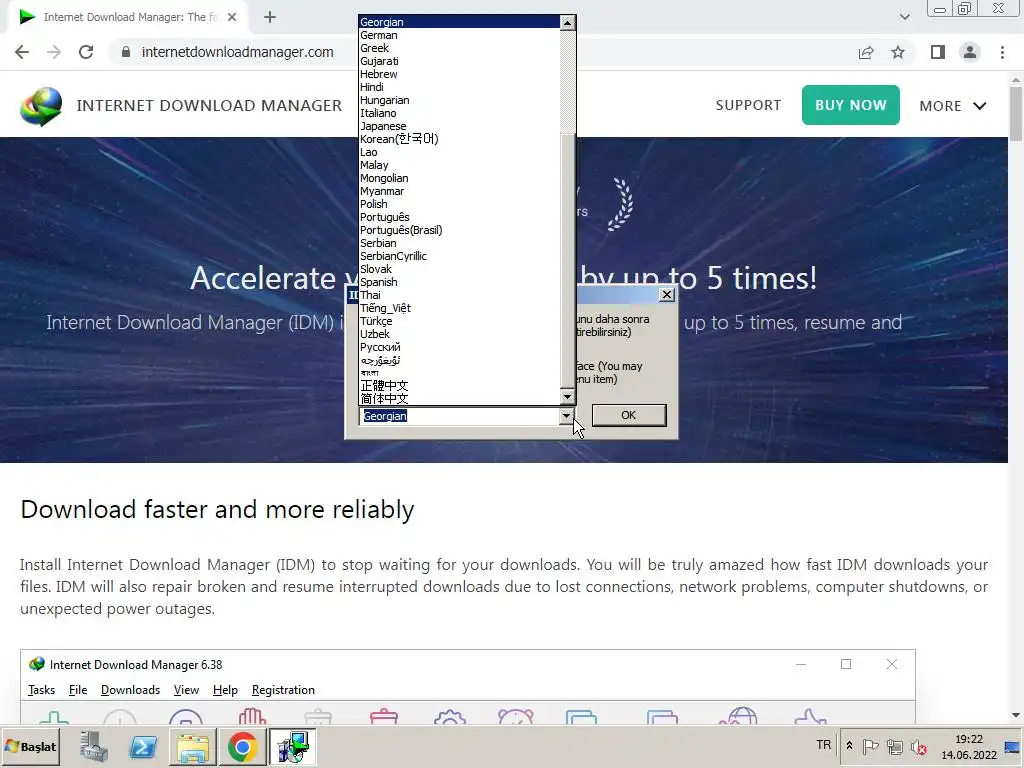Select Slovak from language list

[460, 269]
